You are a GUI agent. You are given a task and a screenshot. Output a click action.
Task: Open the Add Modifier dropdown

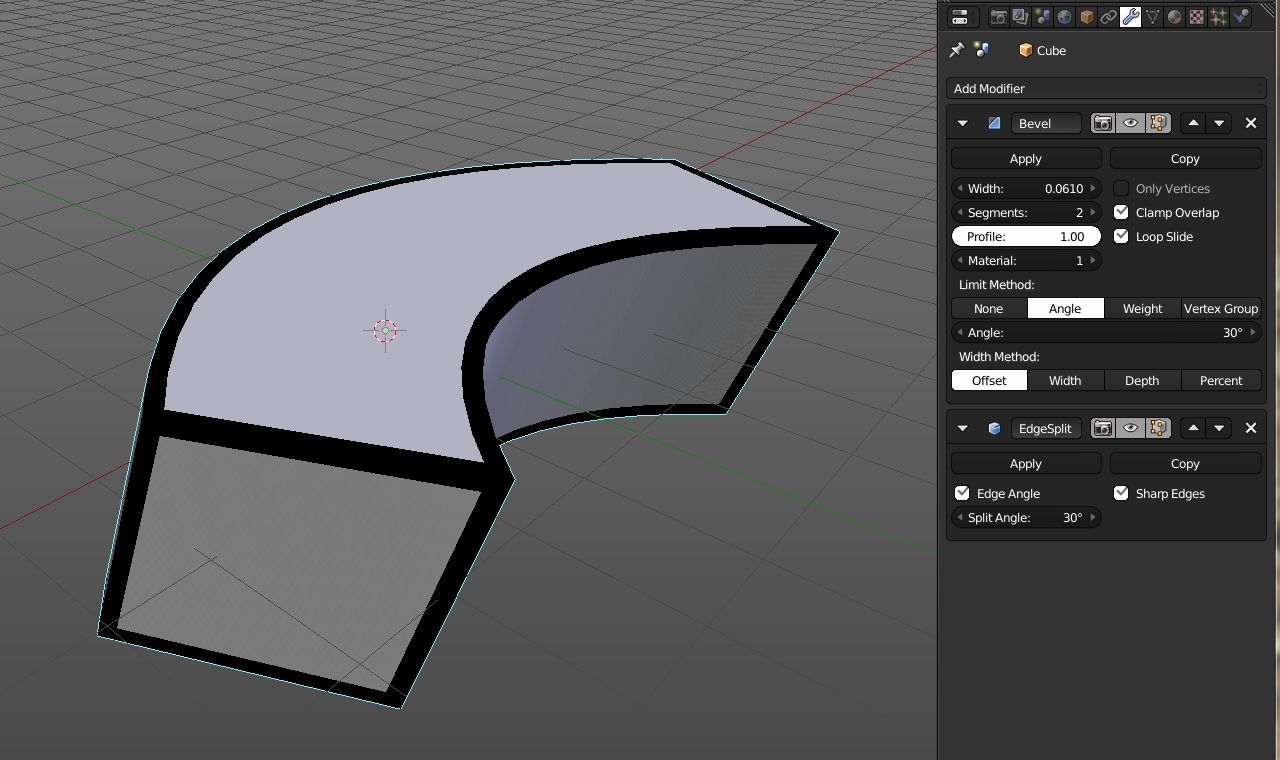(x=1106, y=88)
